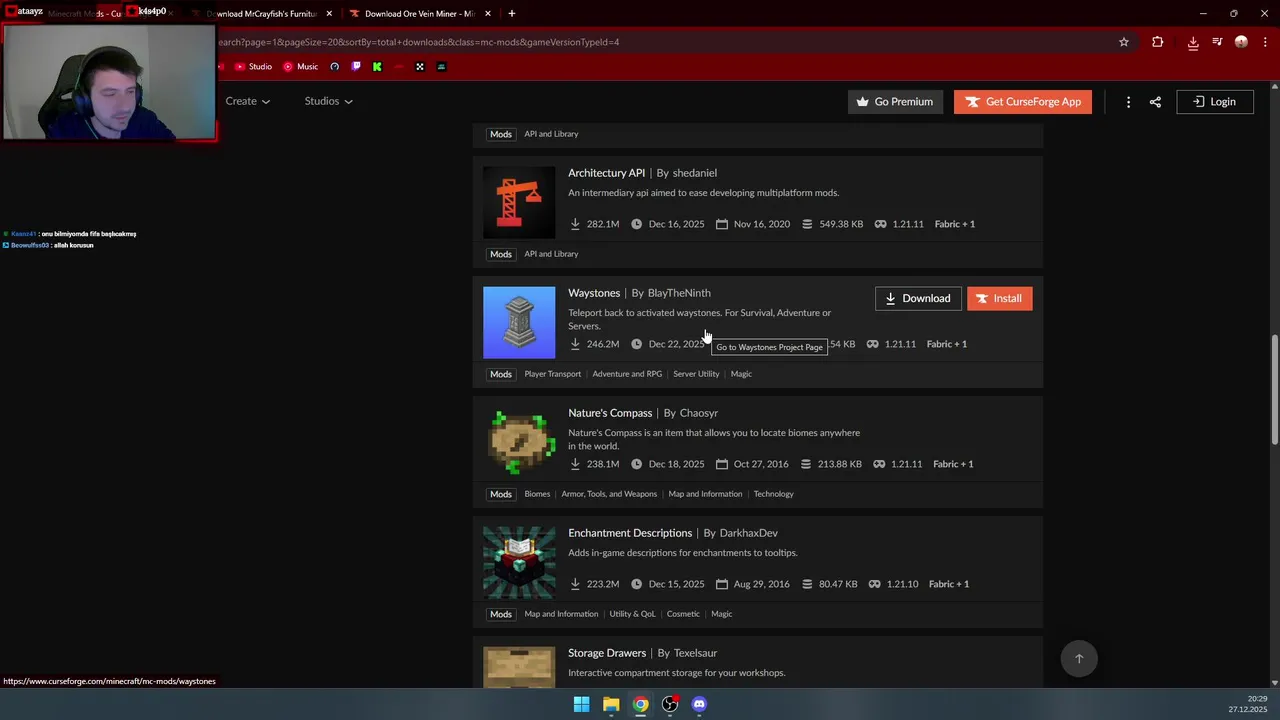Click the Go Premium button

[895, 101]
